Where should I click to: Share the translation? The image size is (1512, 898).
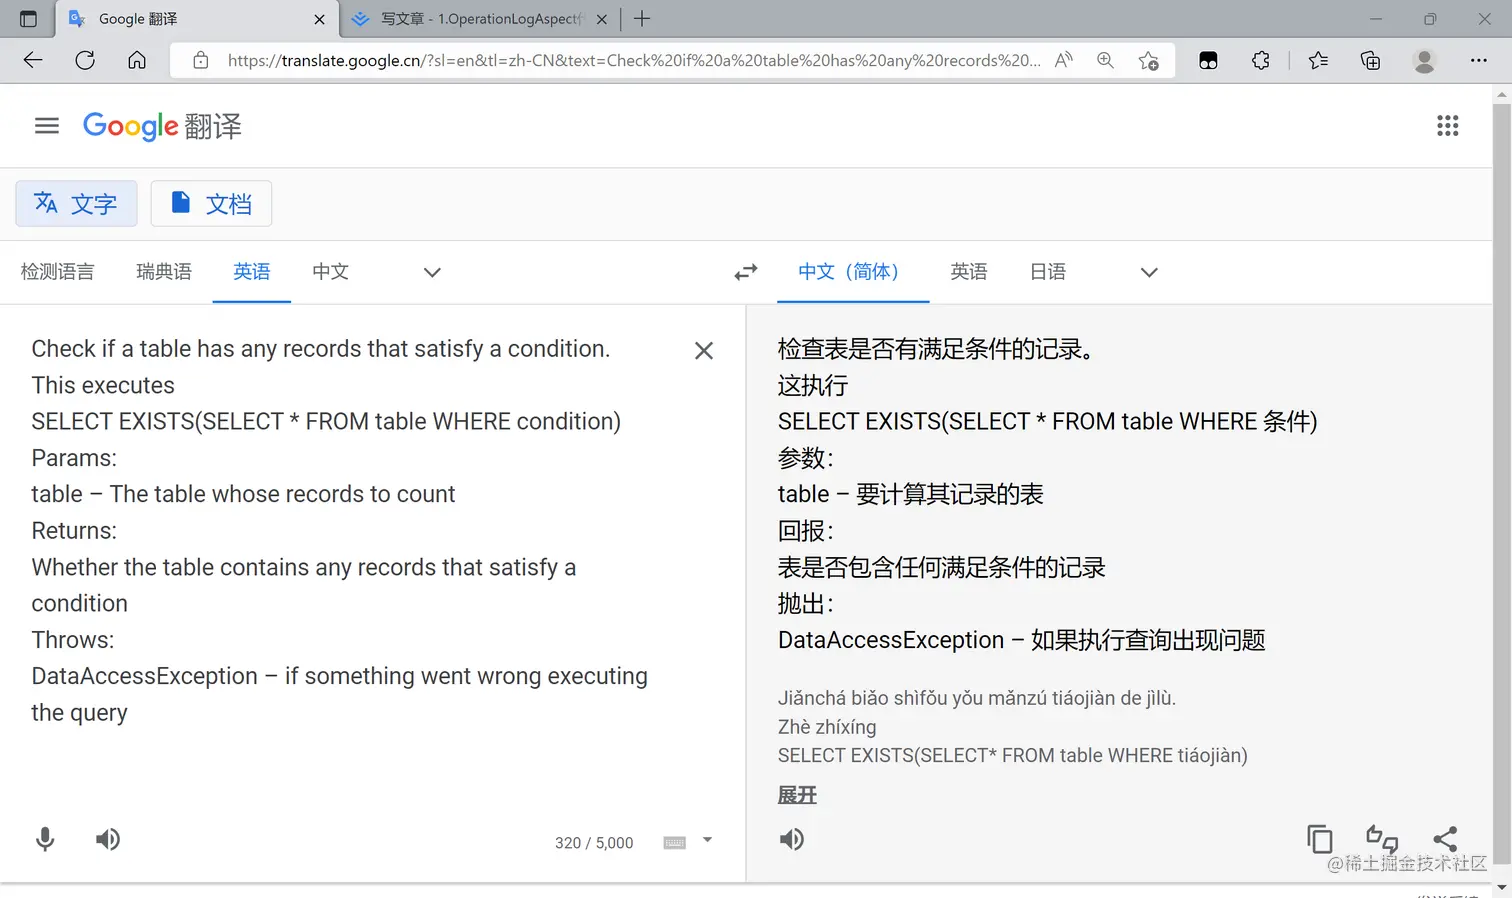(x=1445, y=839)
